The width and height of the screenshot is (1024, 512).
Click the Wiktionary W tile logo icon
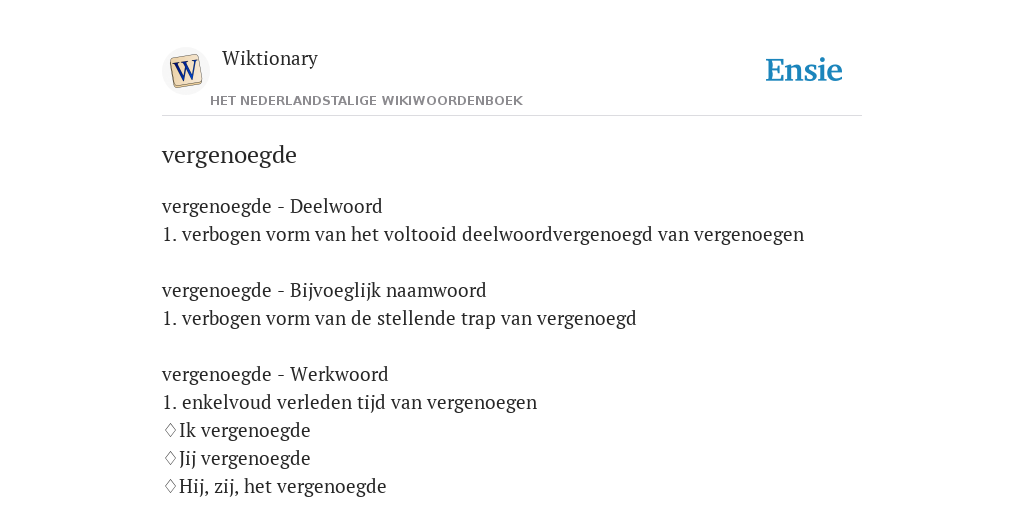(x=185, y=71)
